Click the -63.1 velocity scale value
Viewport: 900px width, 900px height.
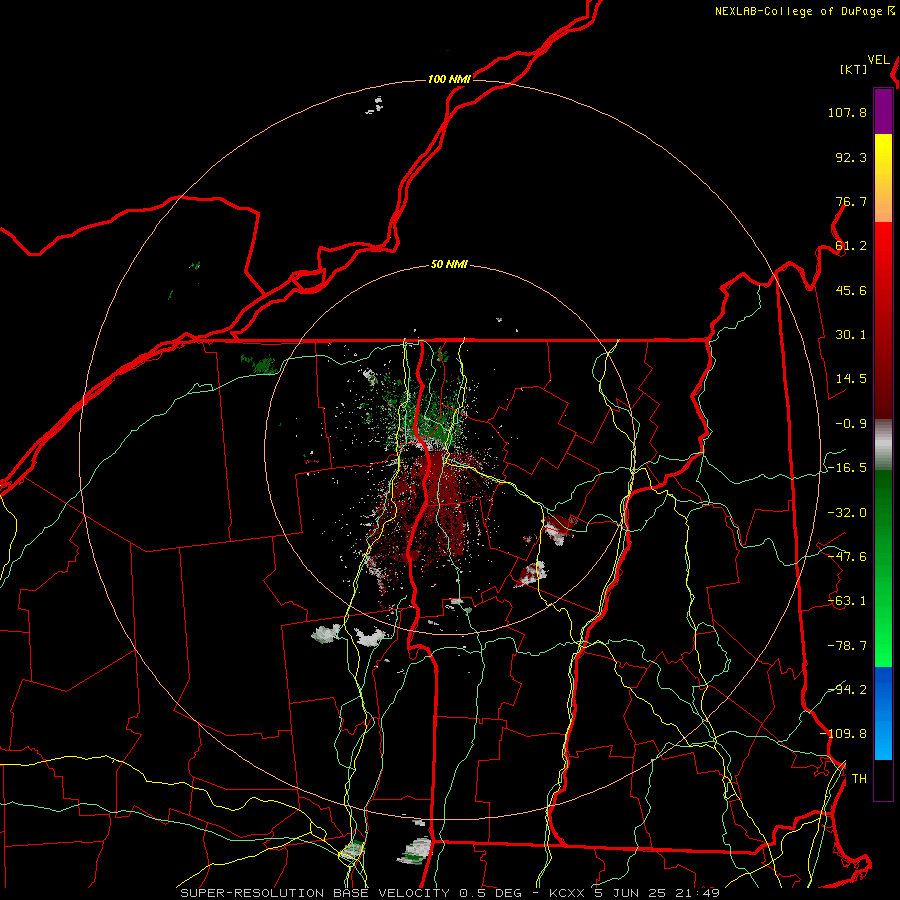(x=847, y=601)
